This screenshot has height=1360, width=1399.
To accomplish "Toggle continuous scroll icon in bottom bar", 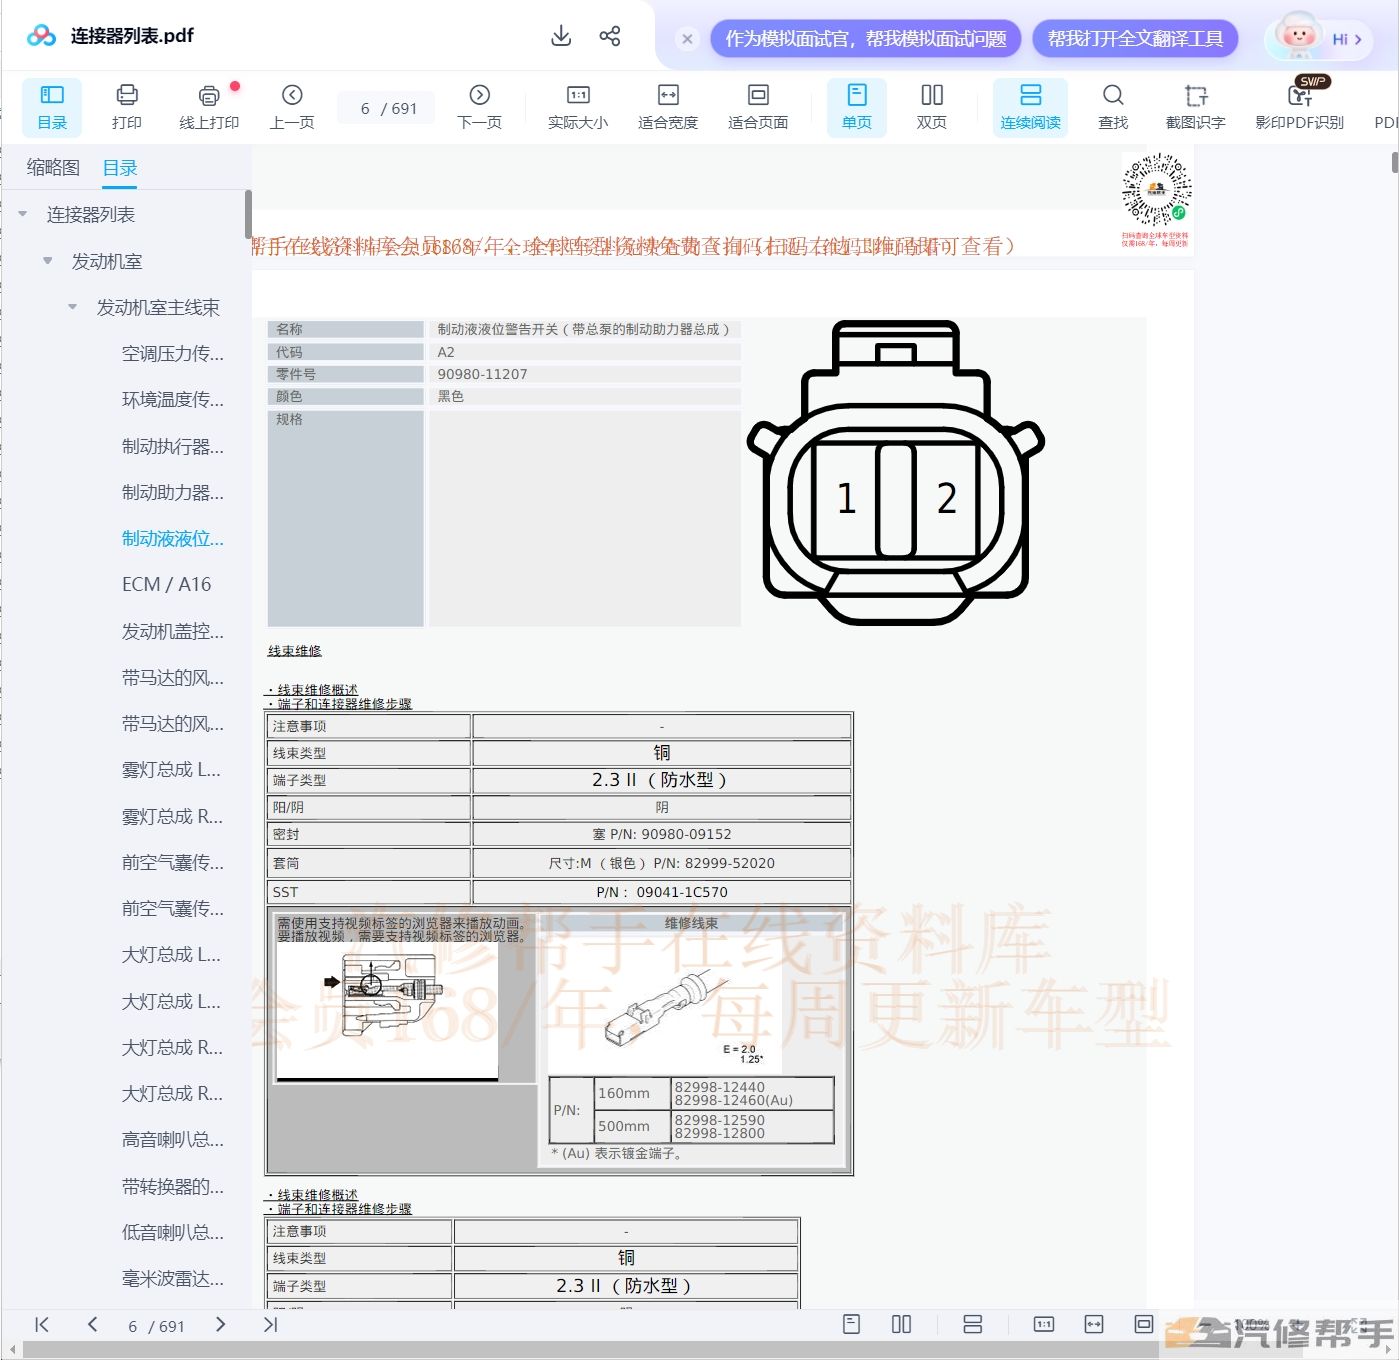I will click(972, 1324).
